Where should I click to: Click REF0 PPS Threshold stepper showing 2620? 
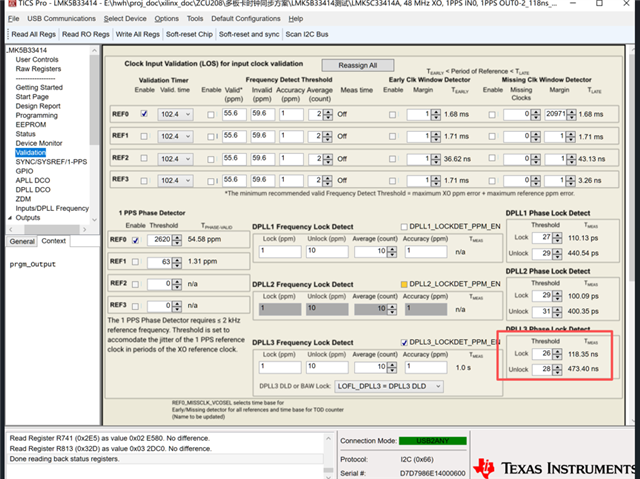177,240
